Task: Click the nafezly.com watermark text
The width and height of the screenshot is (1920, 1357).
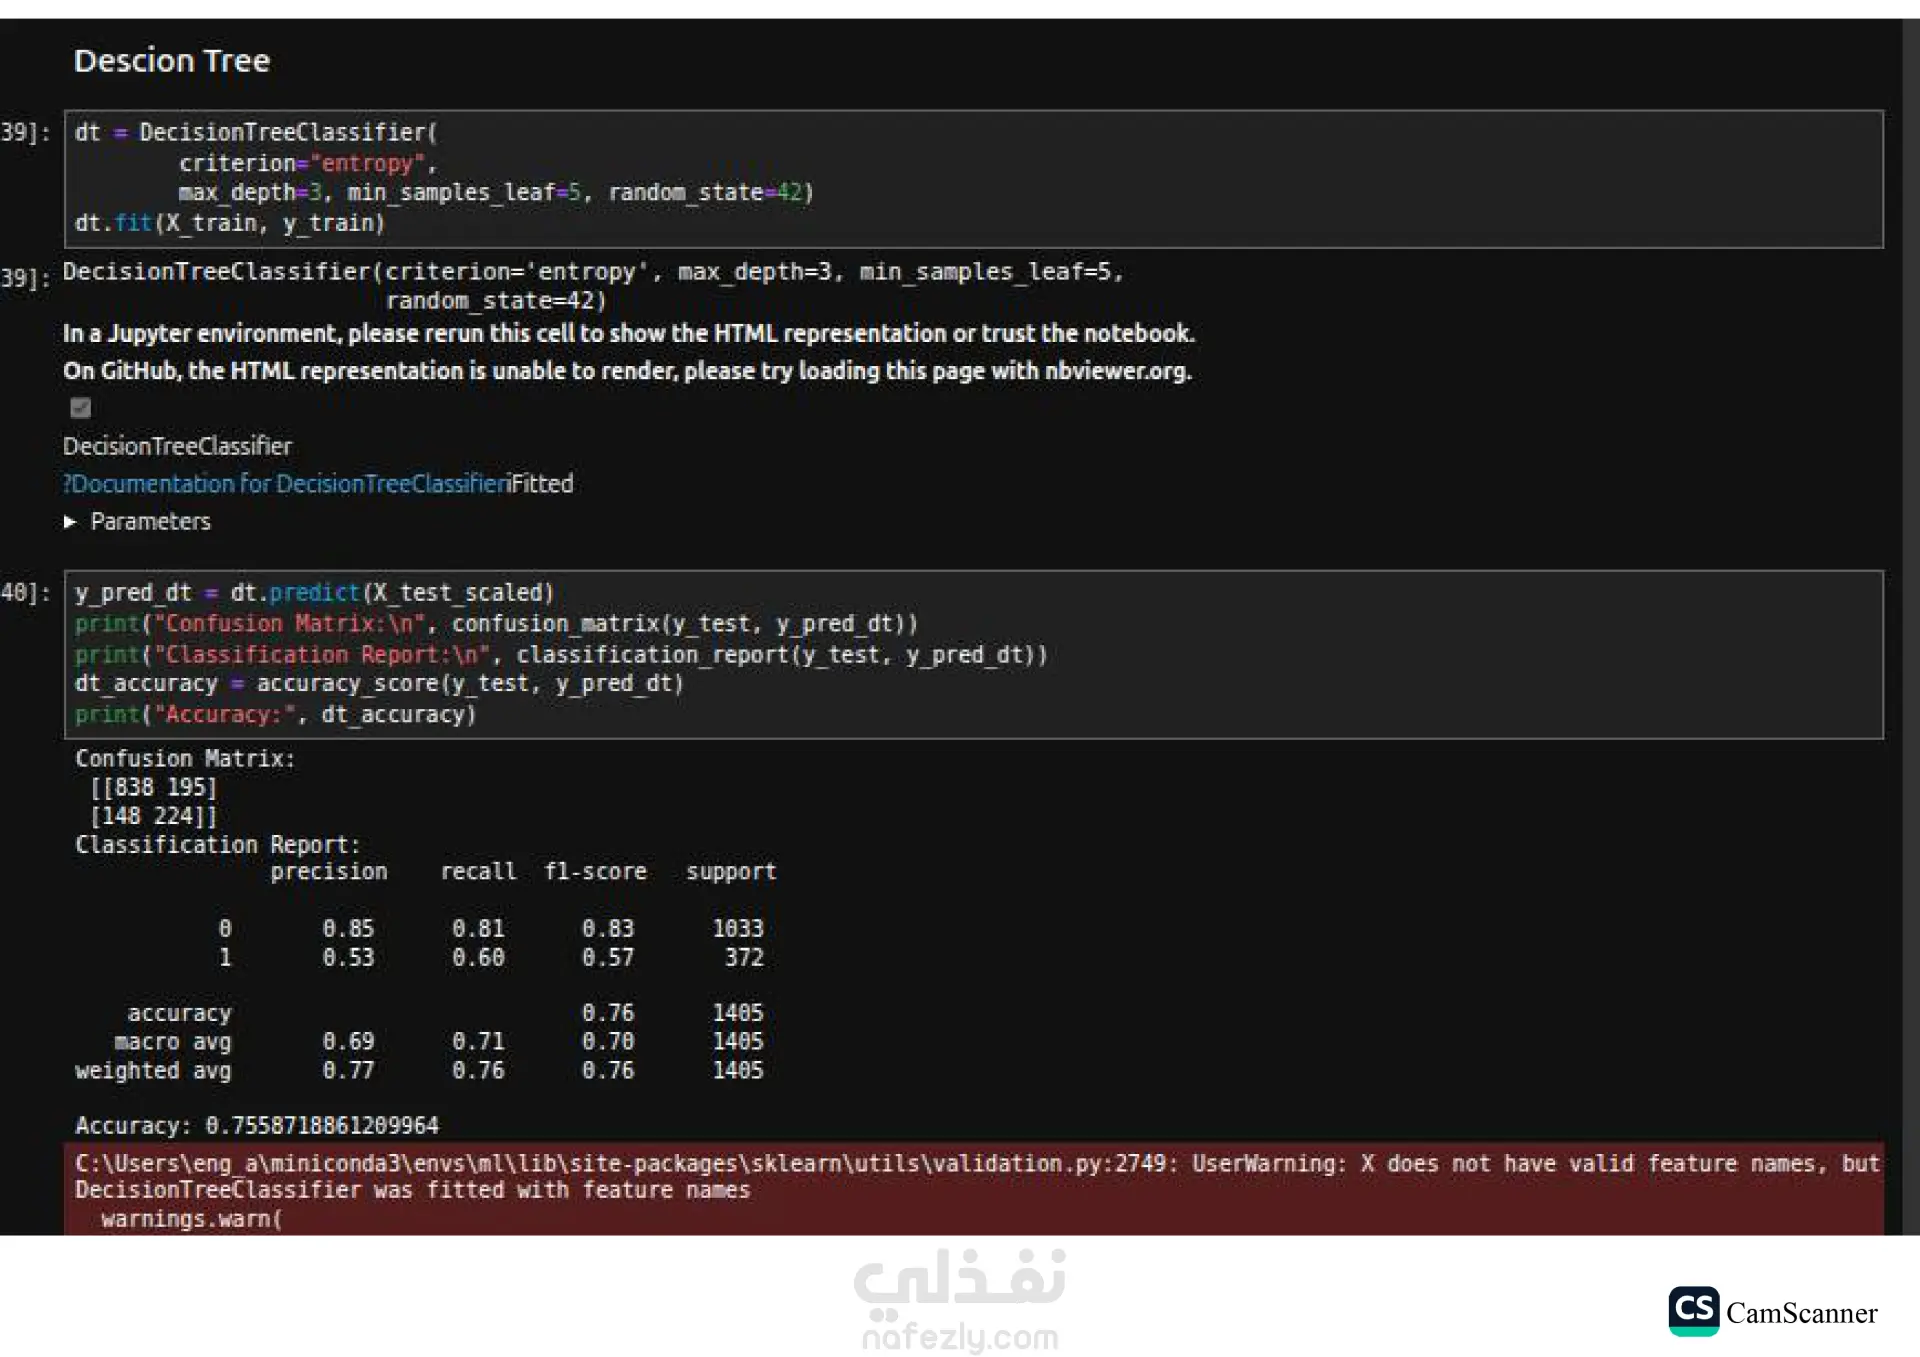Action: click(x=960, y=1337)
